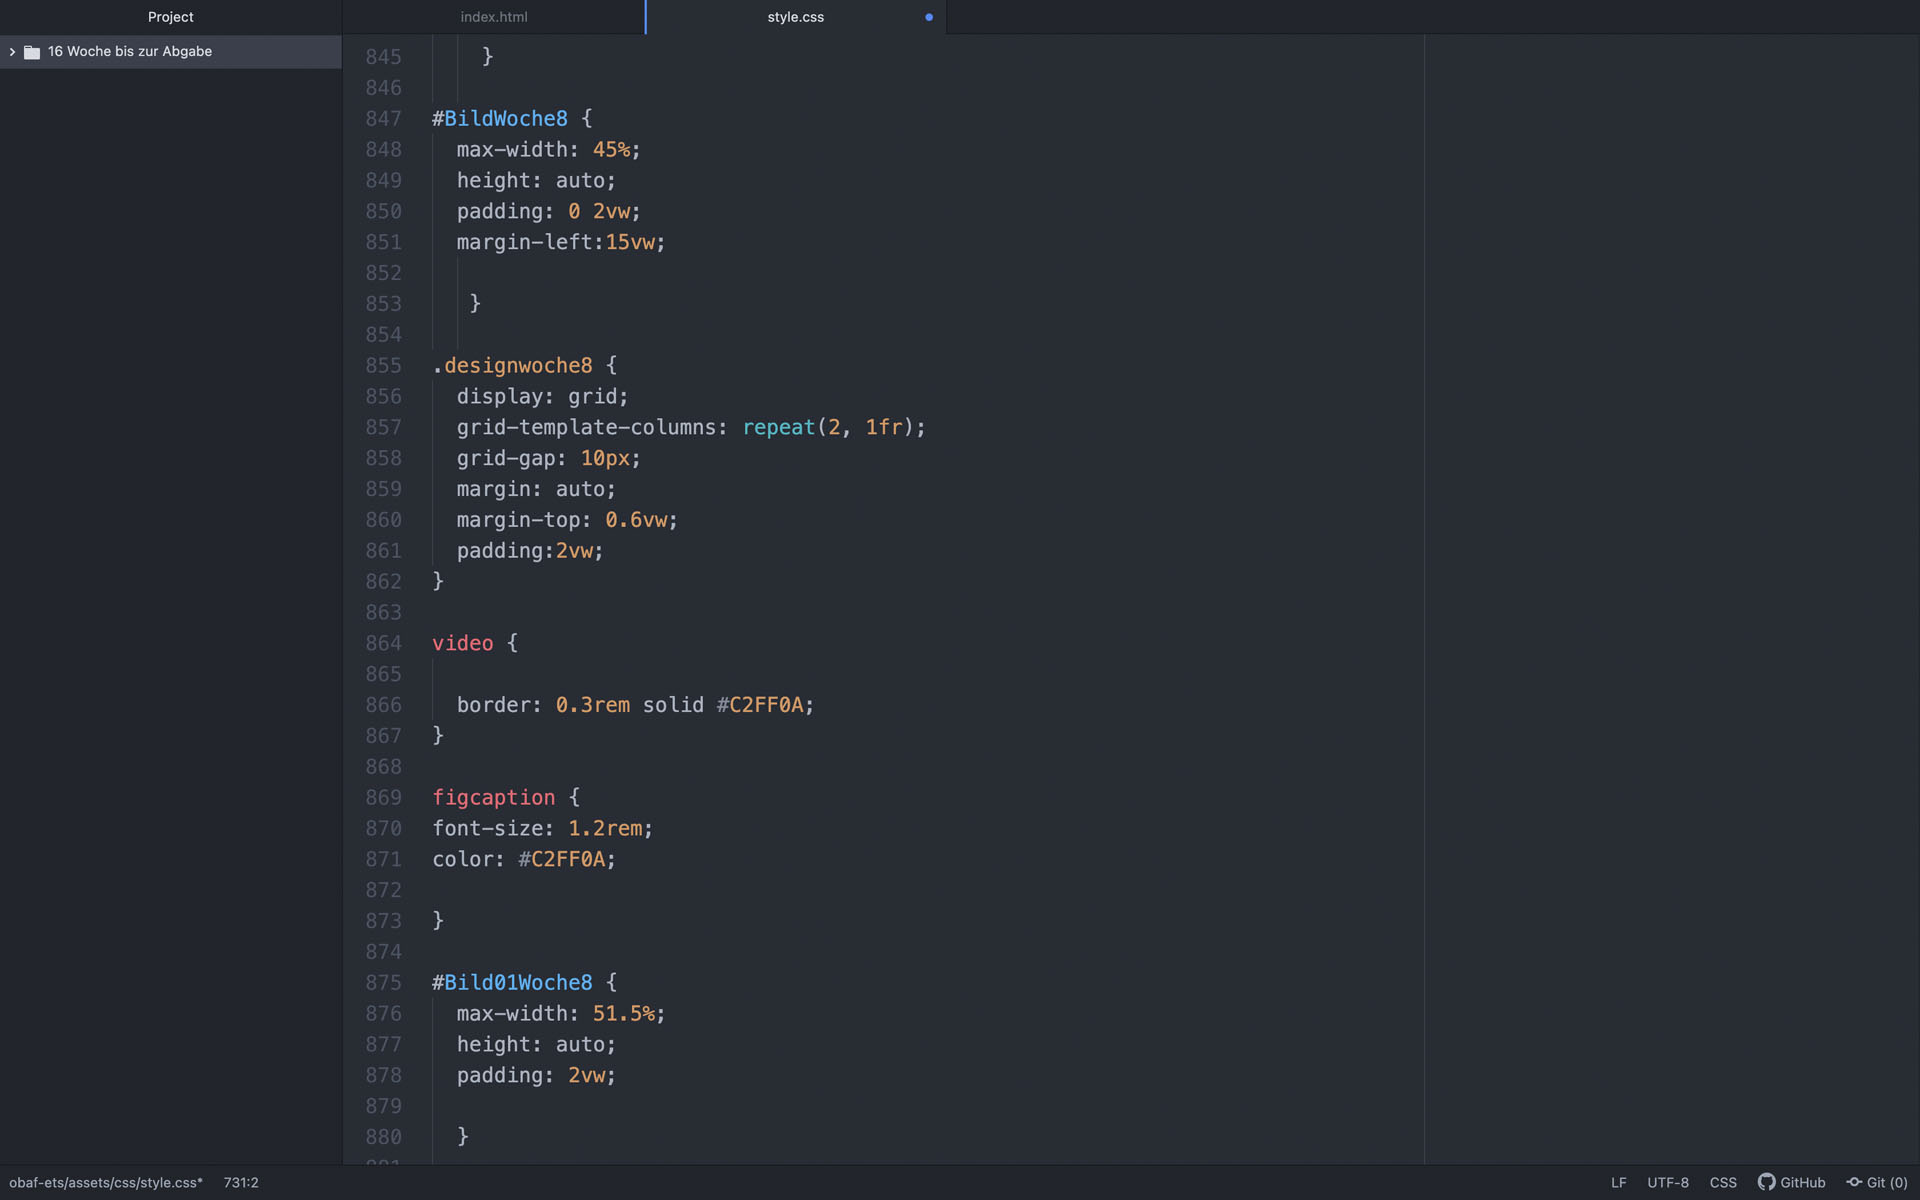Switch to the index.html tab
Image resolution: width=1920 pixels, height=1200 pixels.
[494, 17]
